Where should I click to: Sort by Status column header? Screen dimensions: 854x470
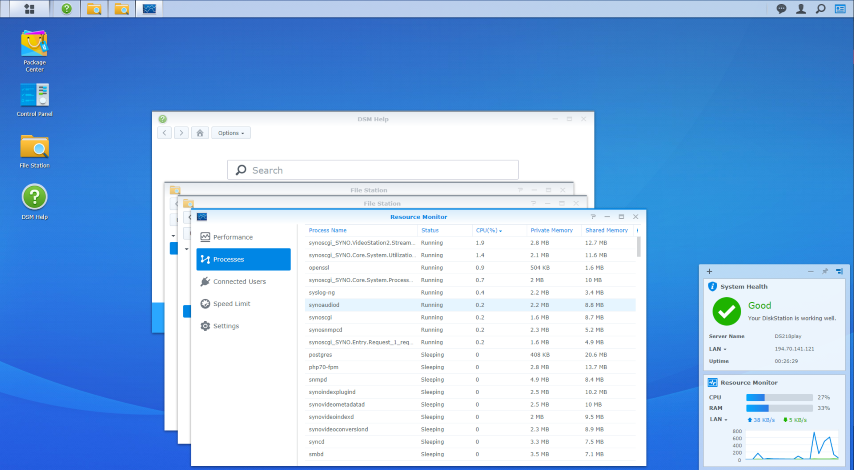click(444, 230)
